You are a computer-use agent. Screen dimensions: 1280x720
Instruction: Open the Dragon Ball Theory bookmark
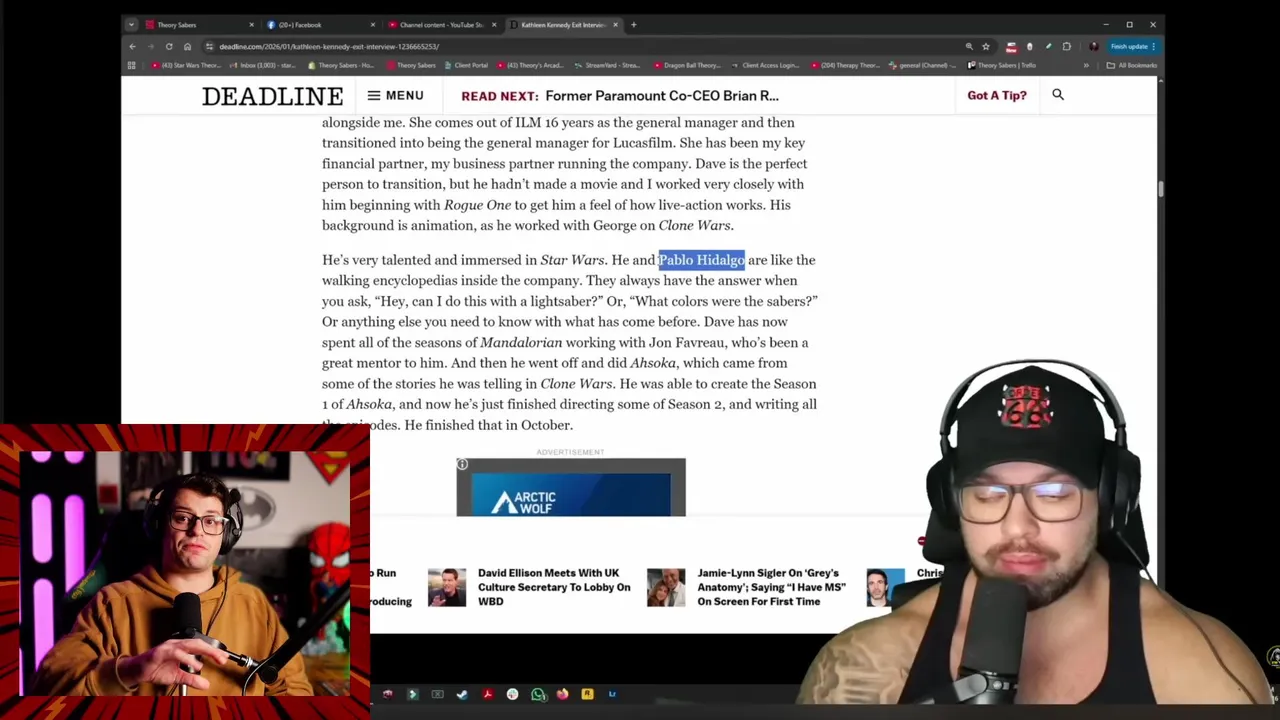(x=687, y=65)
